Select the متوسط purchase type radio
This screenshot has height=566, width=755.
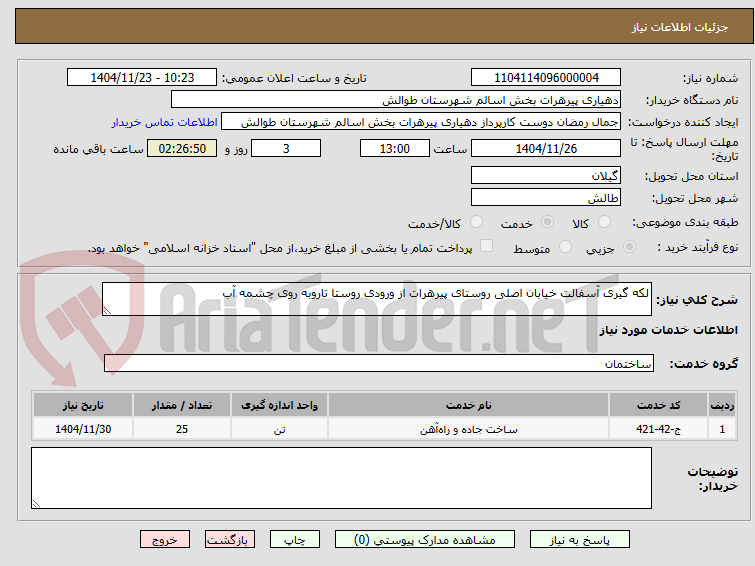pyautogui.click(x=565, y=247)
